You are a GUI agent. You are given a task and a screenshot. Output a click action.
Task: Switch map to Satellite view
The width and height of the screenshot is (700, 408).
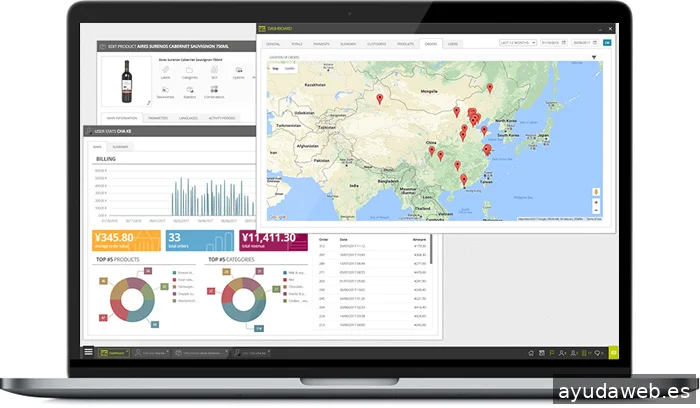tap(290, 68)
